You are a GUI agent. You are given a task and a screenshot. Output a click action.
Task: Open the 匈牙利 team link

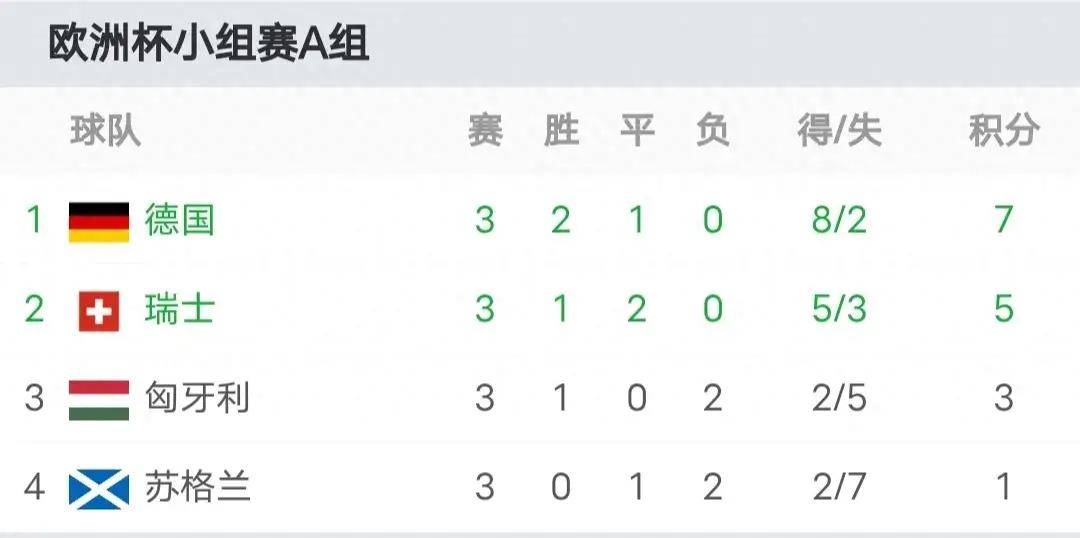tap(197, 398)
